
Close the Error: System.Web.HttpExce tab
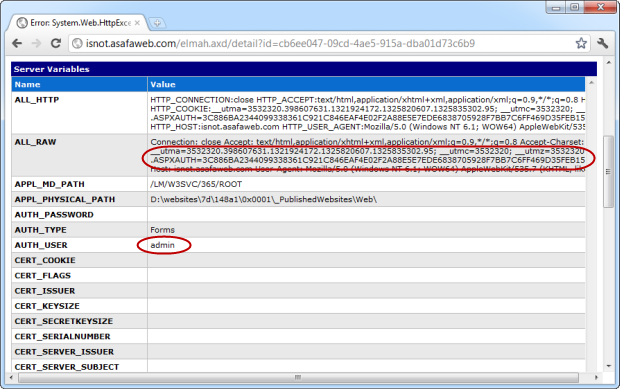tap(137, 23)
